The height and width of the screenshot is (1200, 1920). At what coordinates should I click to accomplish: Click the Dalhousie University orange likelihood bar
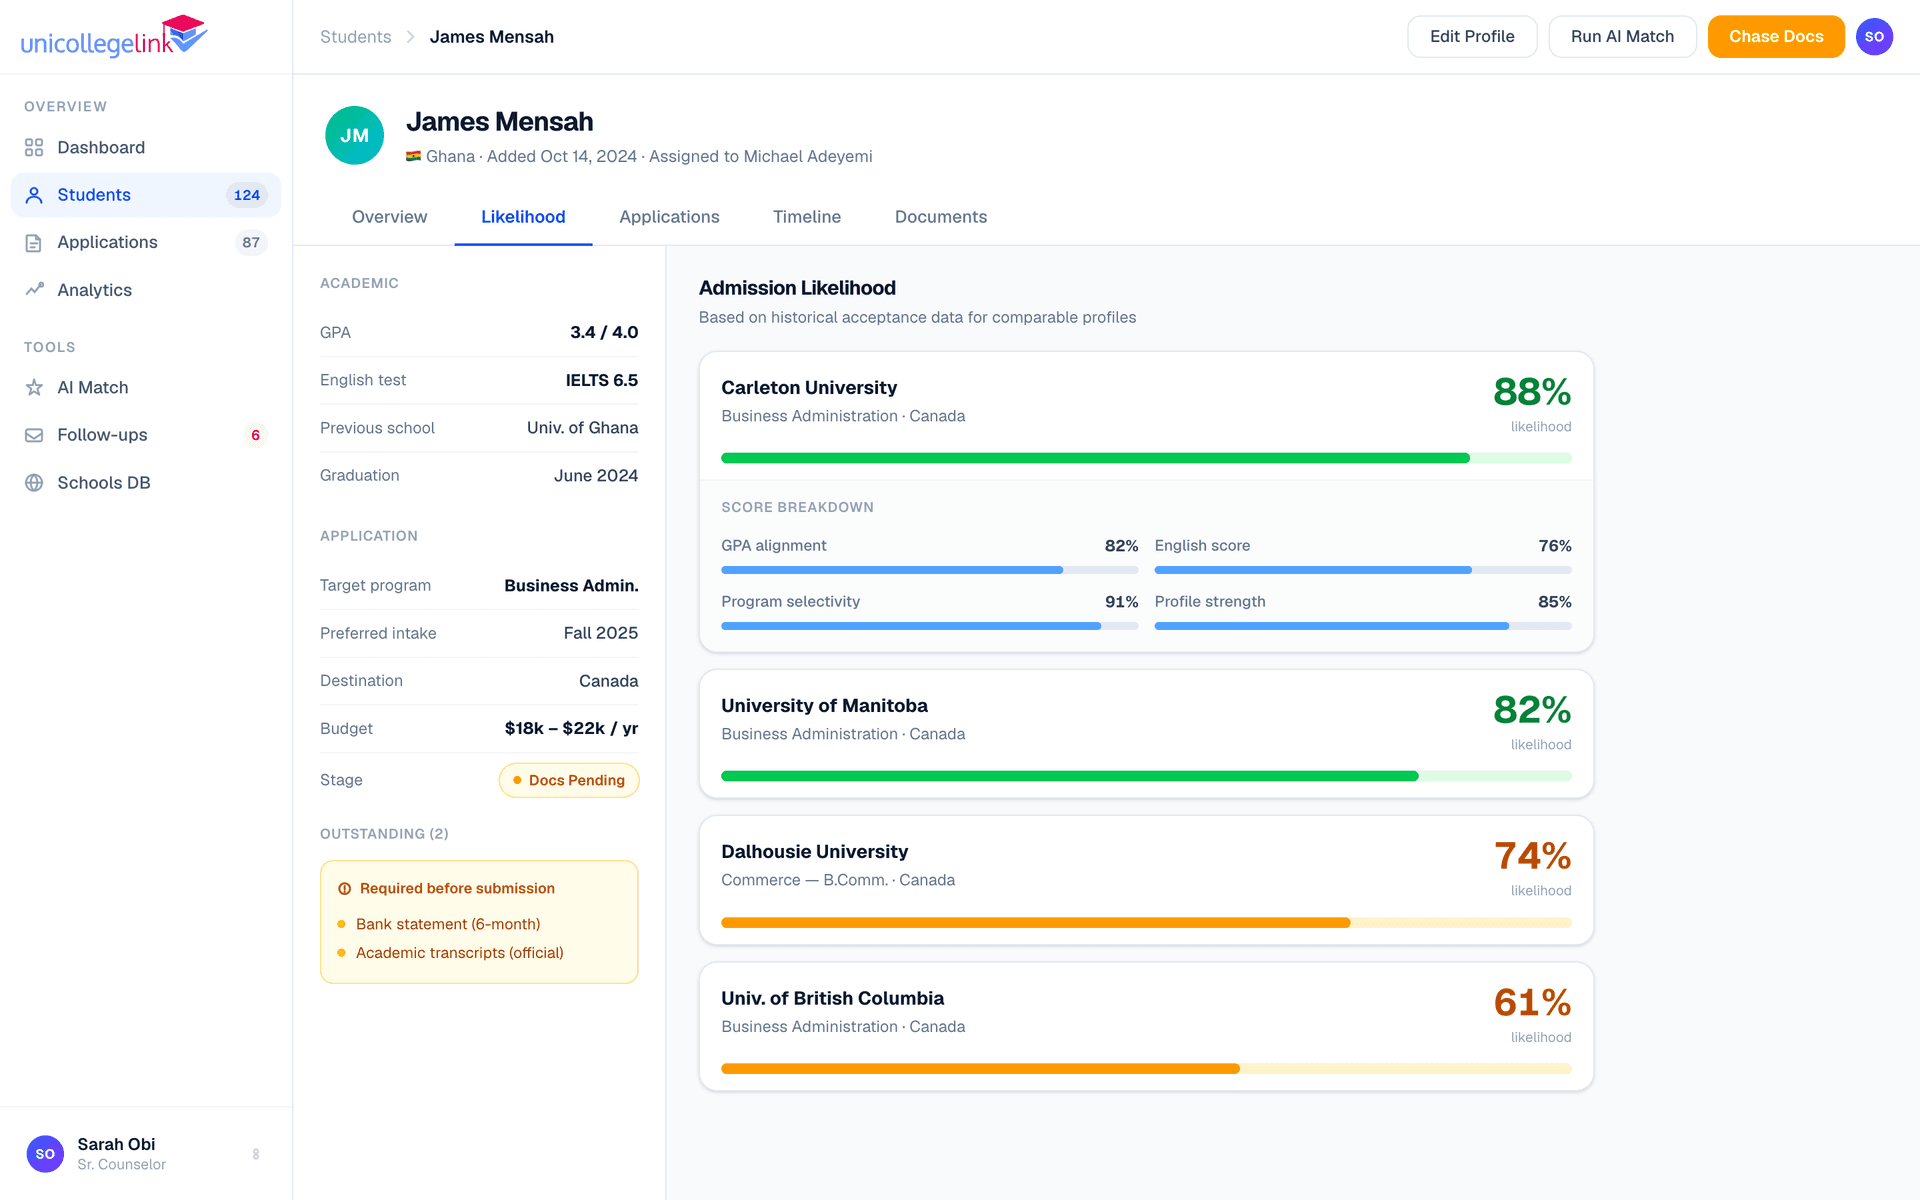(1146, 923)
